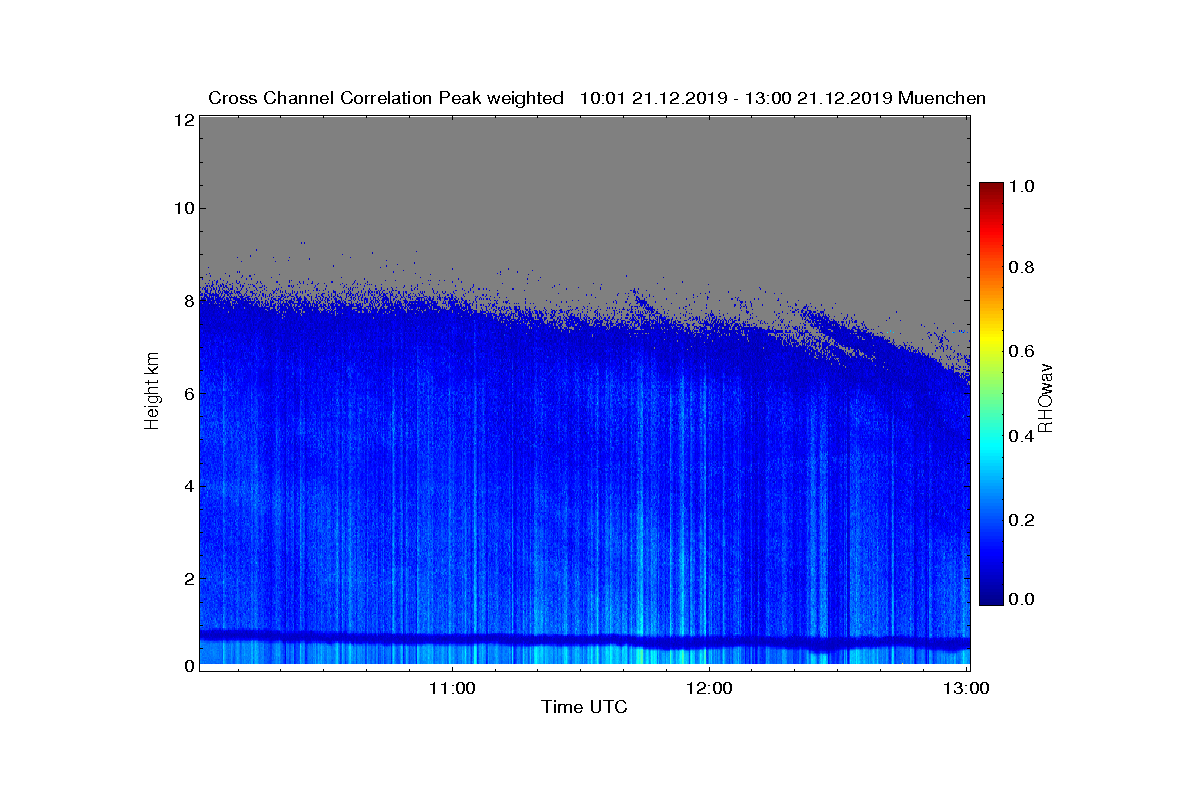1200x800 pixels.
Task: Click the '12:00' time tick label
Action: pyautogui.click(x=709, y=688)
